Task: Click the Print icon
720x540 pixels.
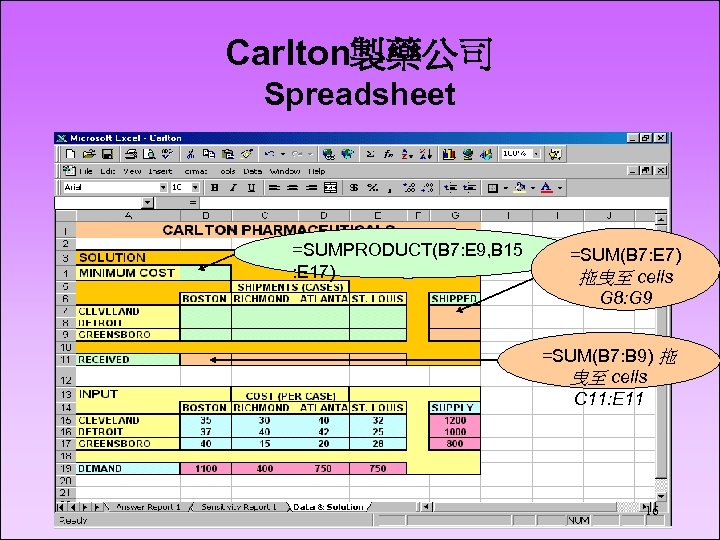Action: coord(131,154)
